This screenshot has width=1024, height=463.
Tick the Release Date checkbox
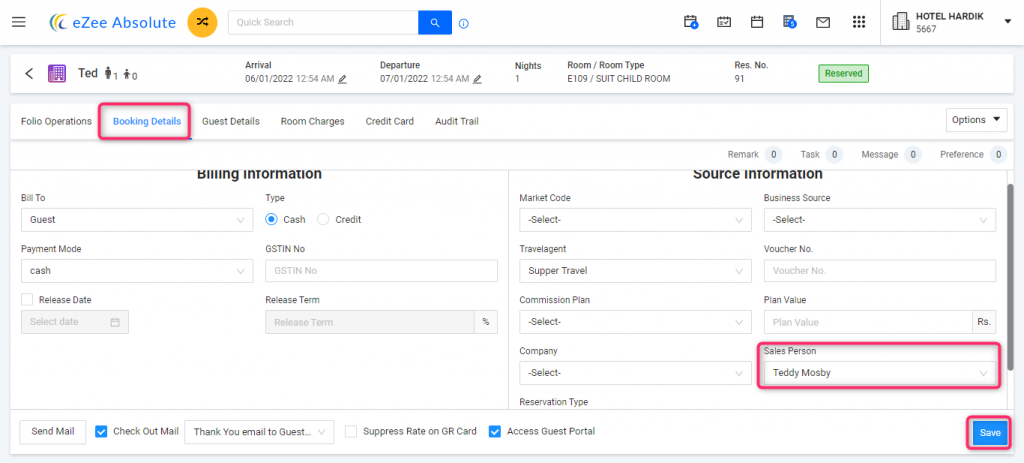[27, 300]
